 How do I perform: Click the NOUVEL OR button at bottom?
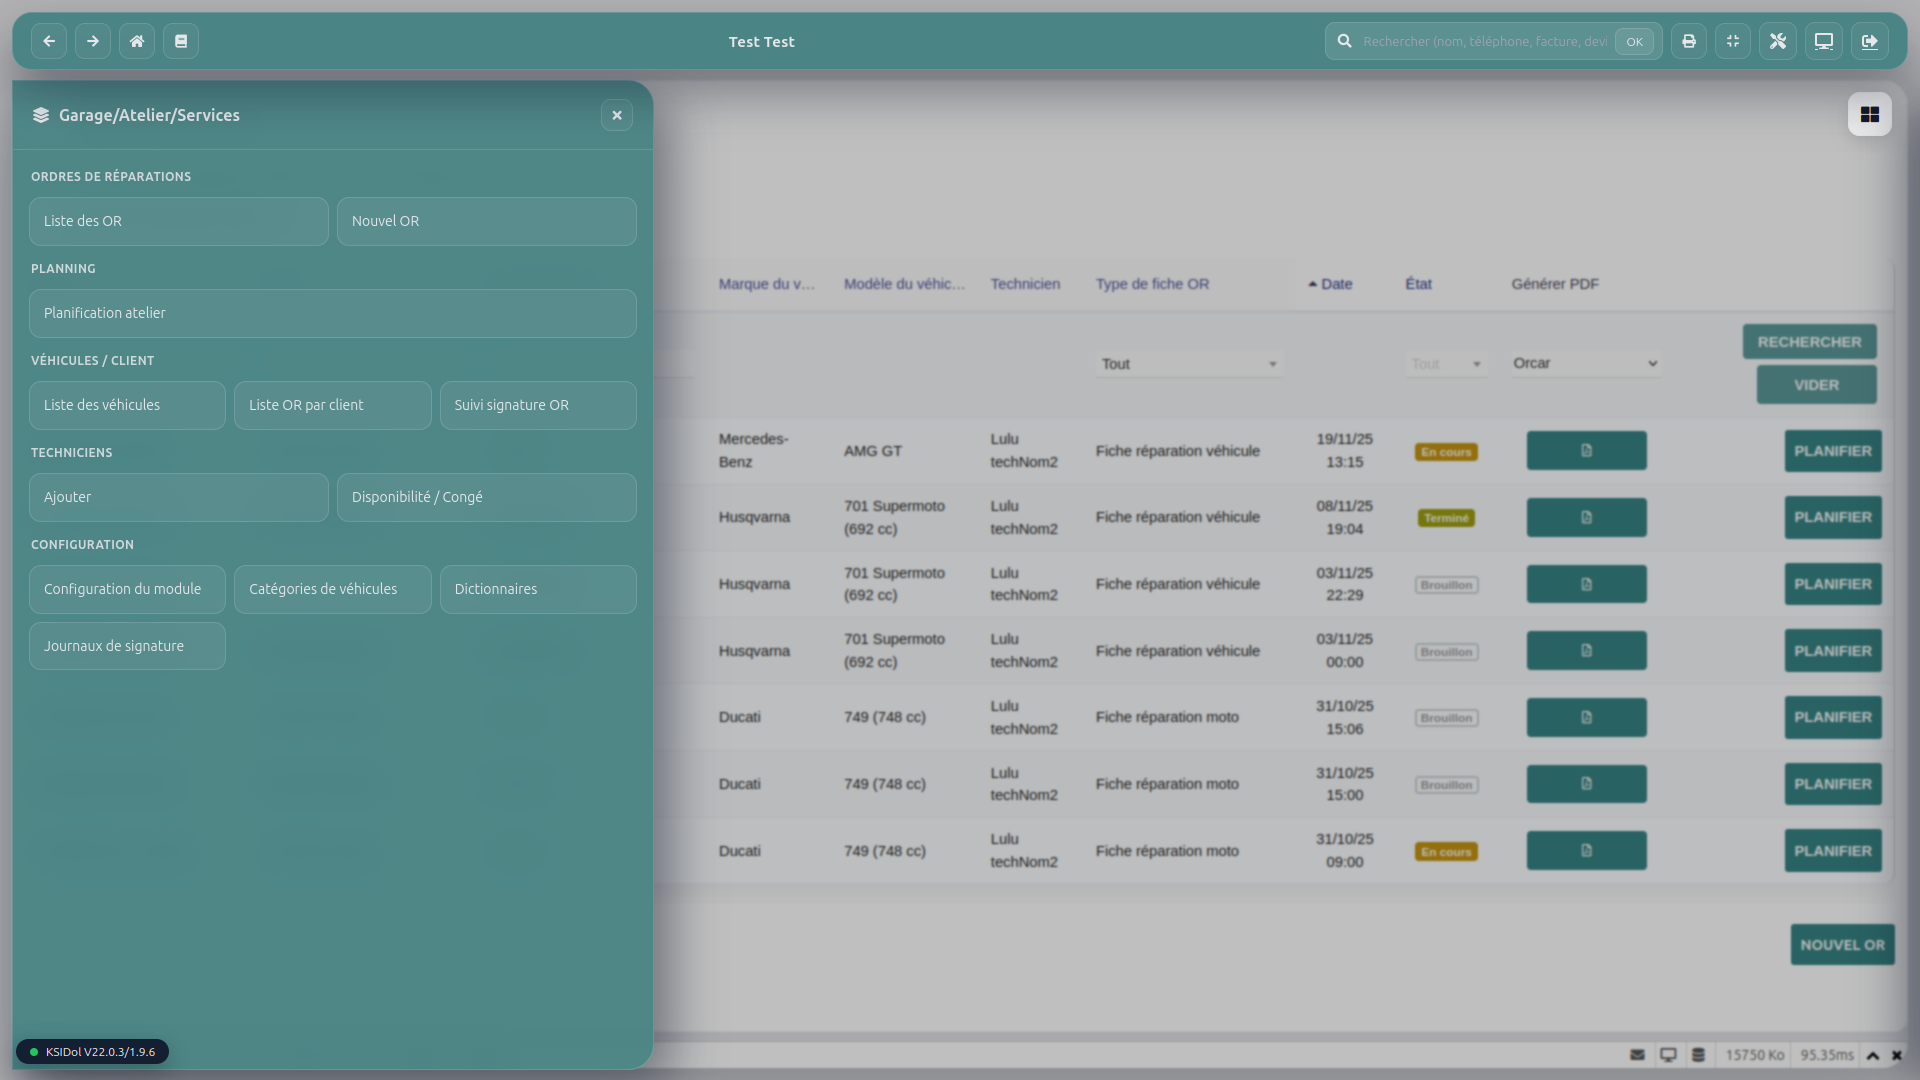pyautogui.click(x=1842, y=945)
